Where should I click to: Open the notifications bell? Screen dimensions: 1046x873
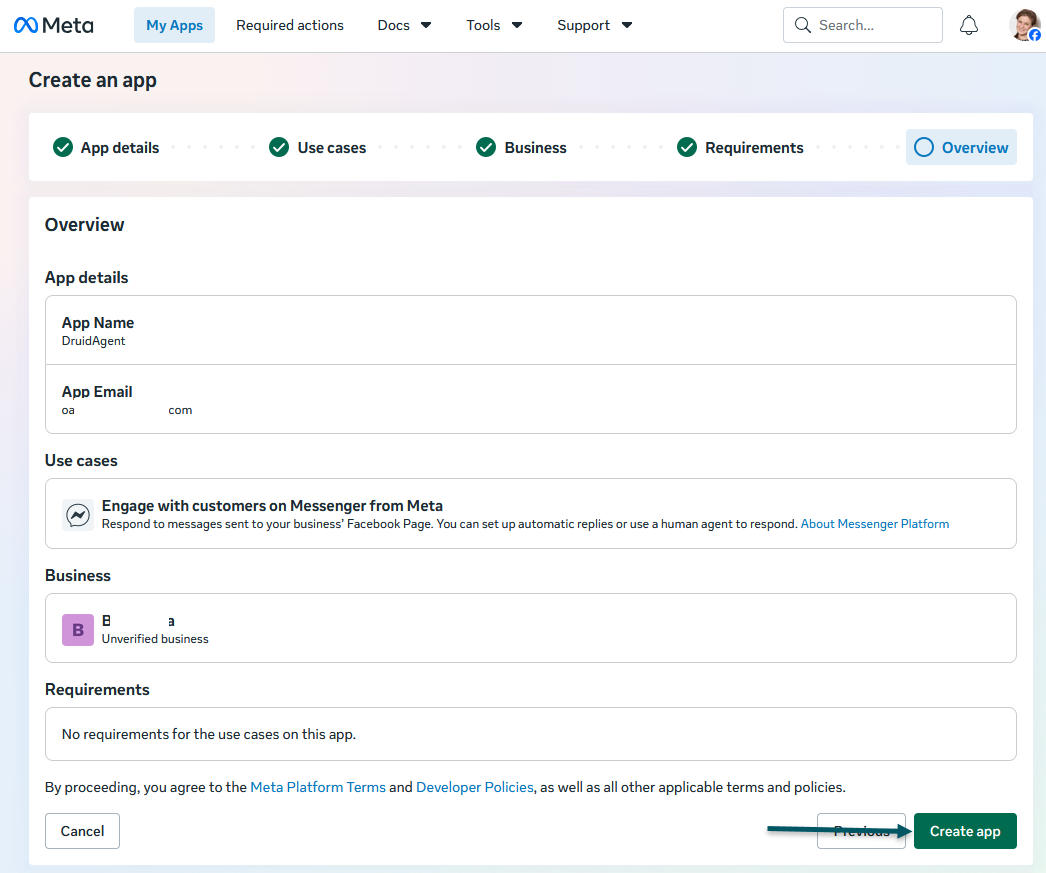pyautogui.click(x=969, y=25)
